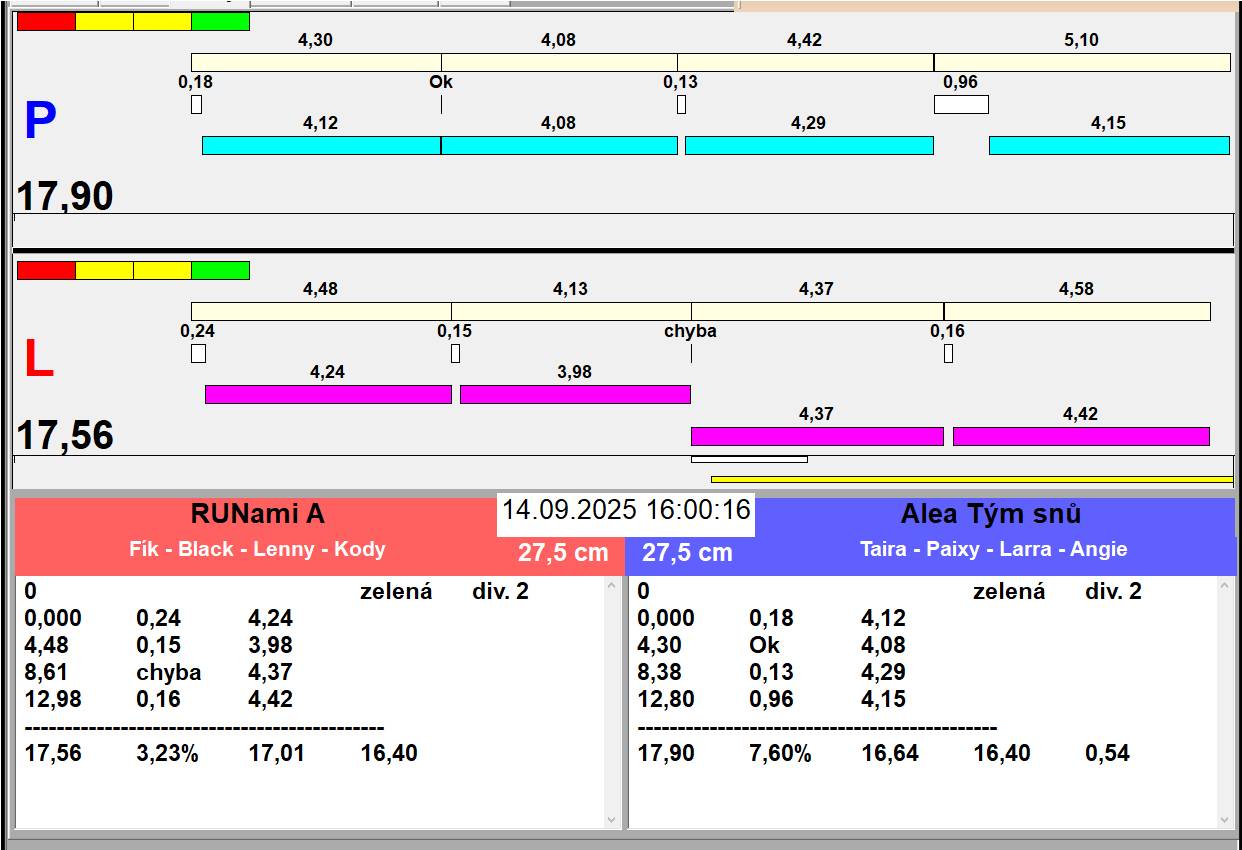The image size is (1242, 850).
Task: Click the magenta 3,98 run bar in lane L
Action: point(575,394)
